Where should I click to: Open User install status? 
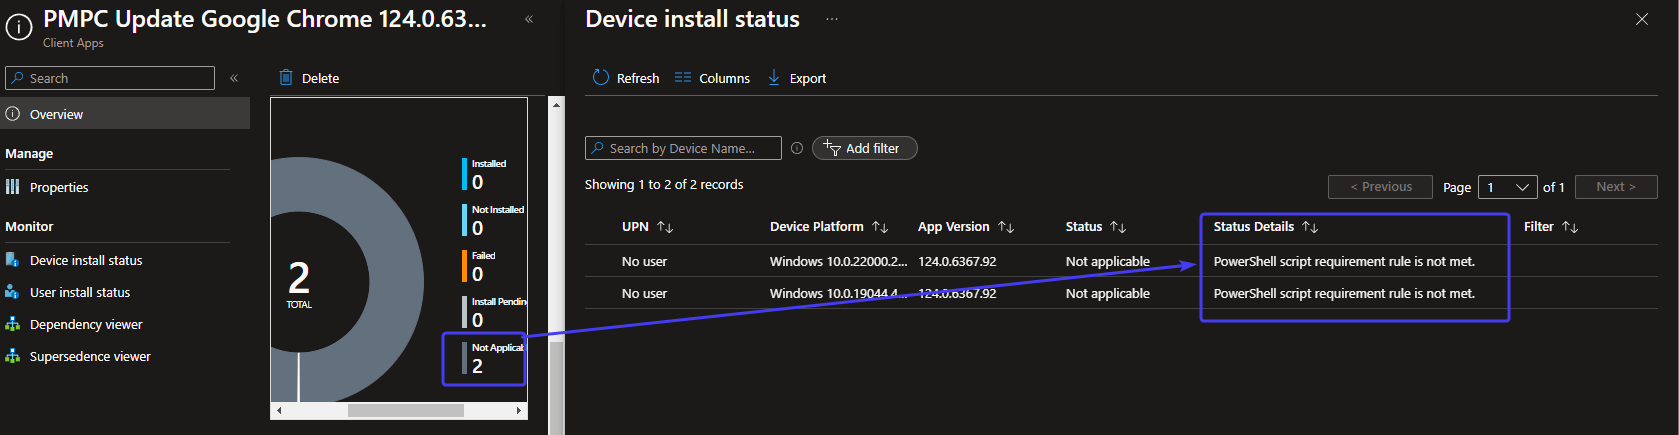pyautogui.click(x=80, y=292)
